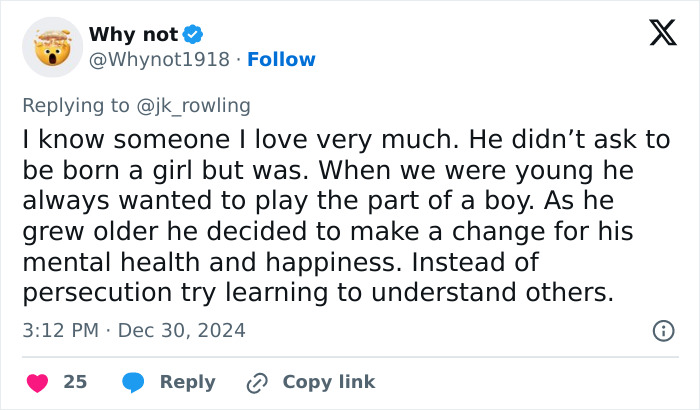Click the blue reply bubble icon
This screenshot has height=410, width=700.
tap(132, 382)
